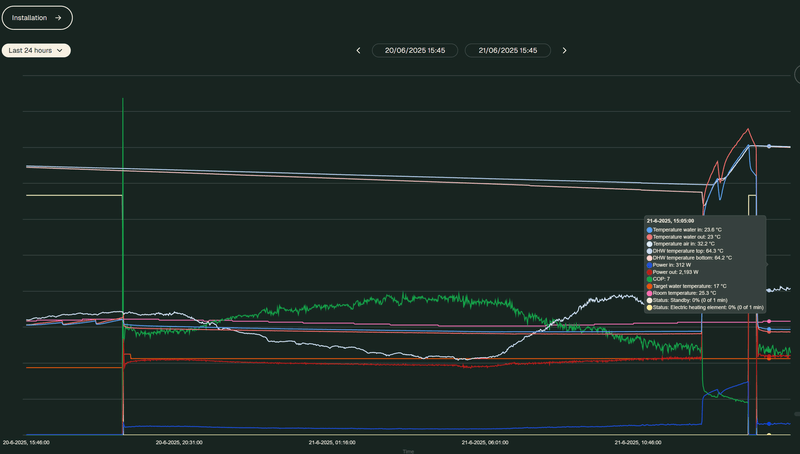Image resolution: width=800 pixels, height=454 pixels.
Task: Click the tall green COP spike on the chart
Action: 123,204
